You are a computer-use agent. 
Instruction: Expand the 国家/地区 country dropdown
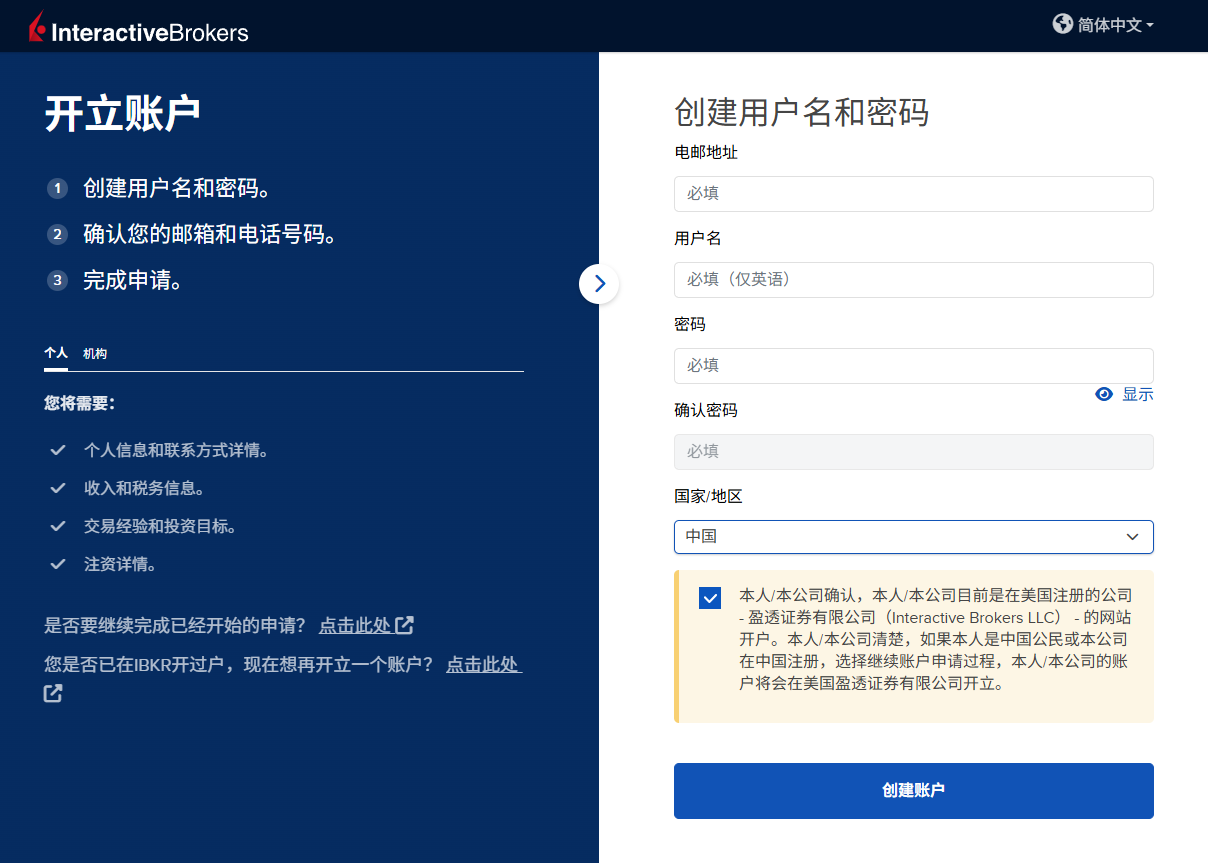pyautogui.click(x=913, y=537)
